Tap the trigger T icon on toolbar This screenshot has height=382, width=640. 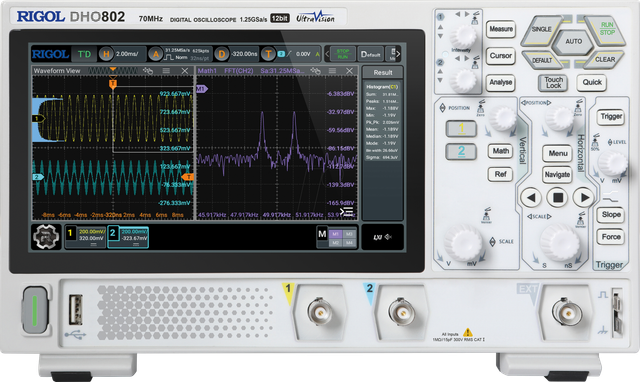point(268,54)
